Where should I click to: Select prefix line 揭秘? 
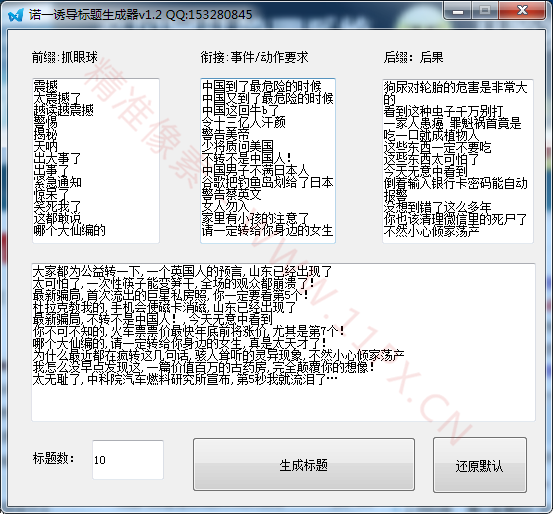pyautogui.click(x=45, y=134)
